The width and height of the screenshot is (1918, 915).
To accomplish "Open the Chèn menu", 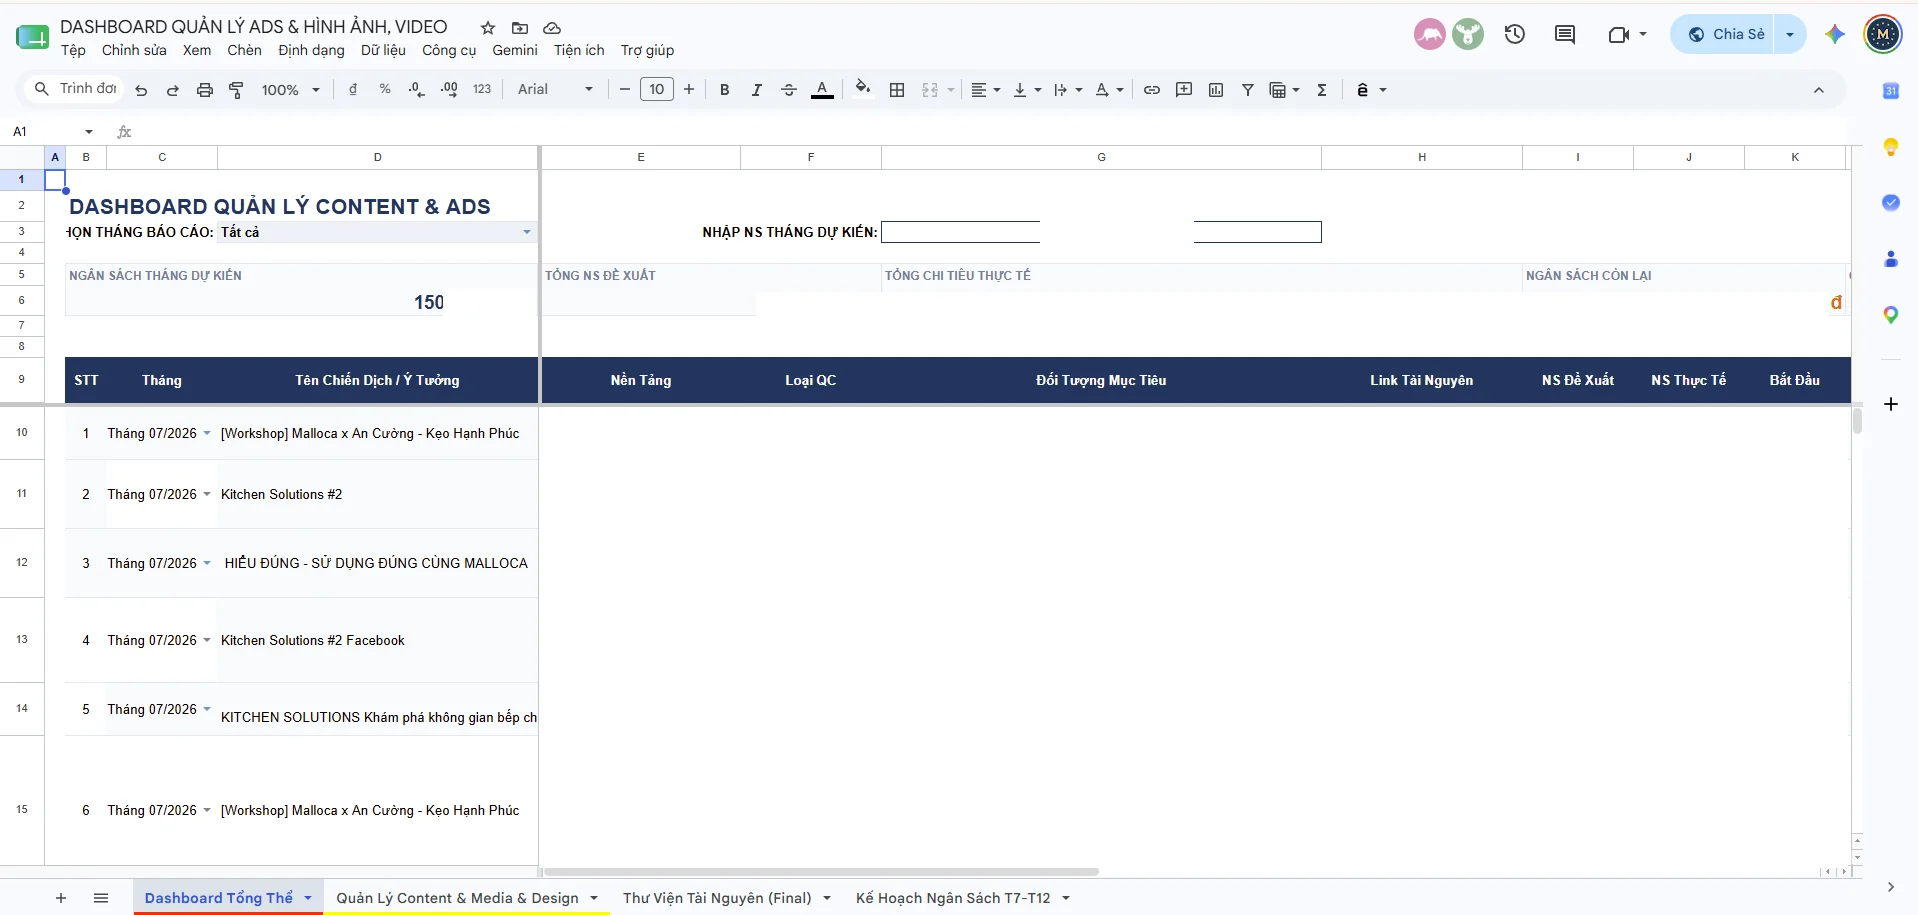I will point(244,50).
